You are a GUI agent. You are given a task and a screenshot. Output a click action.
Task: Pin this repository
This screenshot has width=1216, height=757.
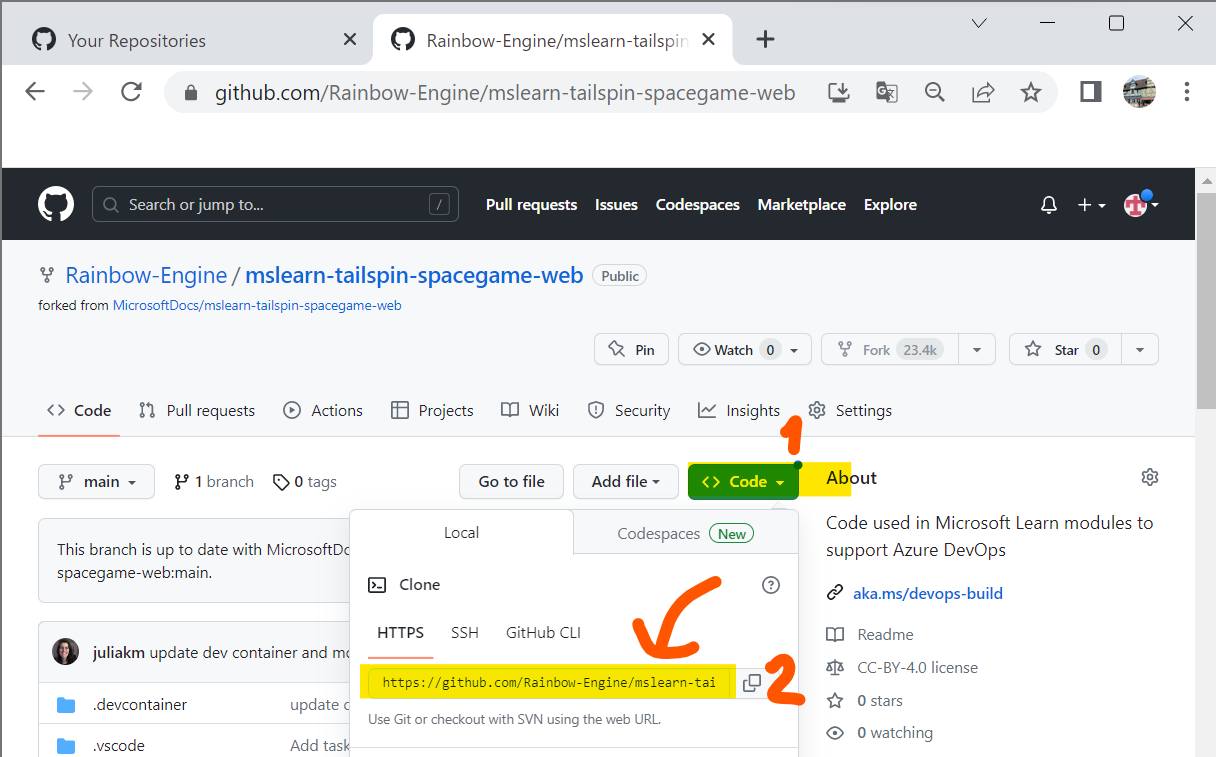632,350
